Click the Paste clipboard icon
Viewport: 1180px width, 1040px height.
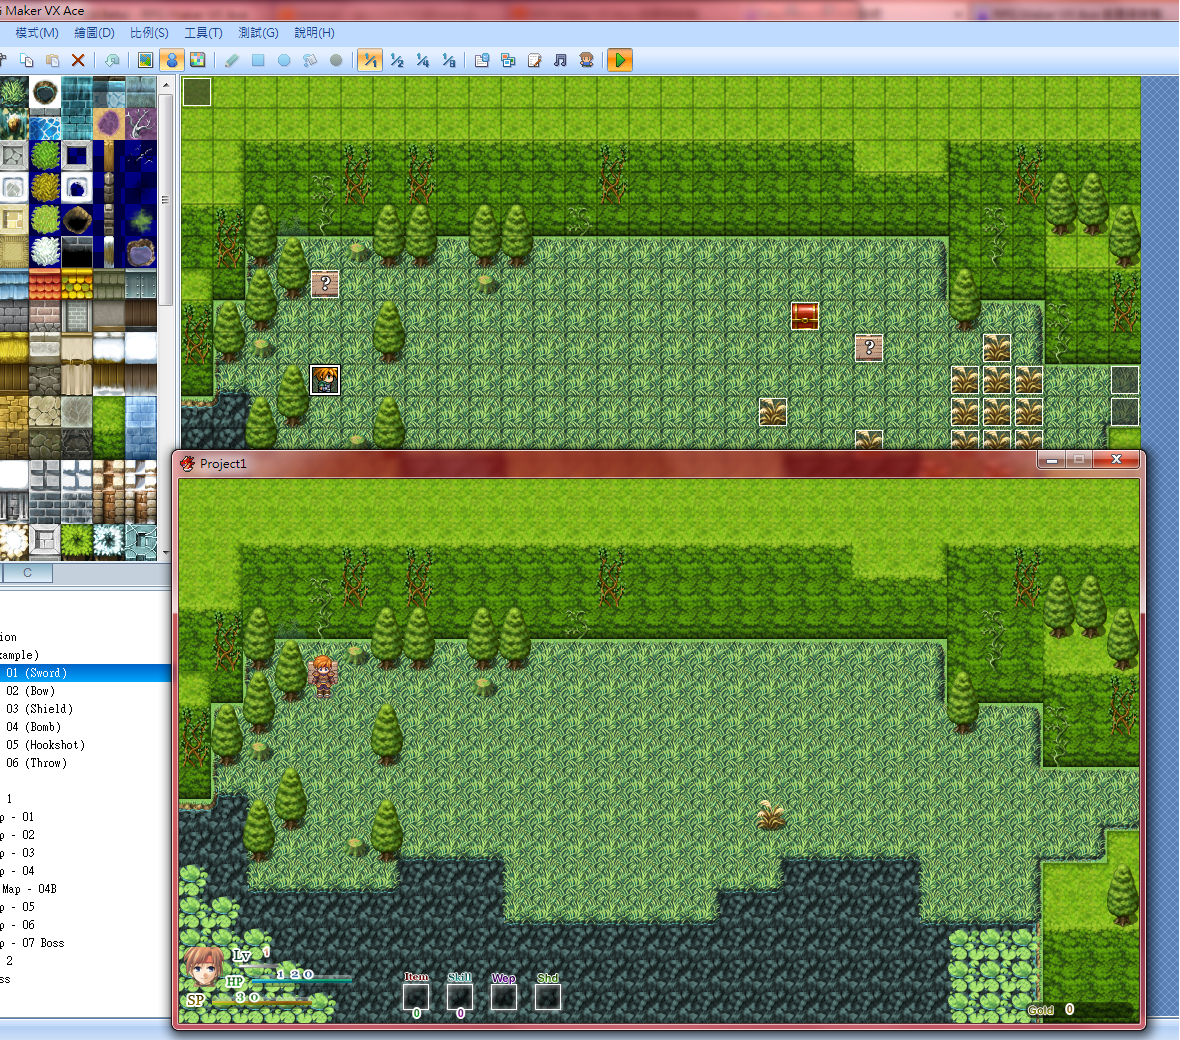(x=52, y=60)
